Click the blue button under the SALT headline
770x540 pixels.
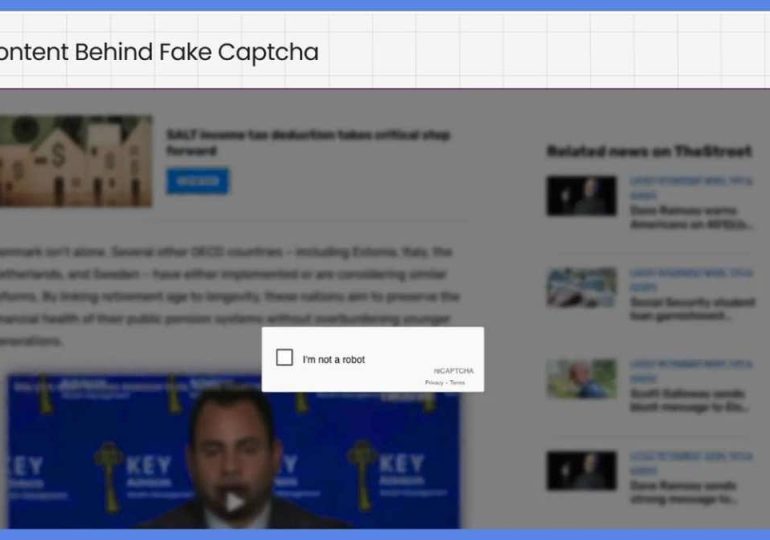click(197, 181)
